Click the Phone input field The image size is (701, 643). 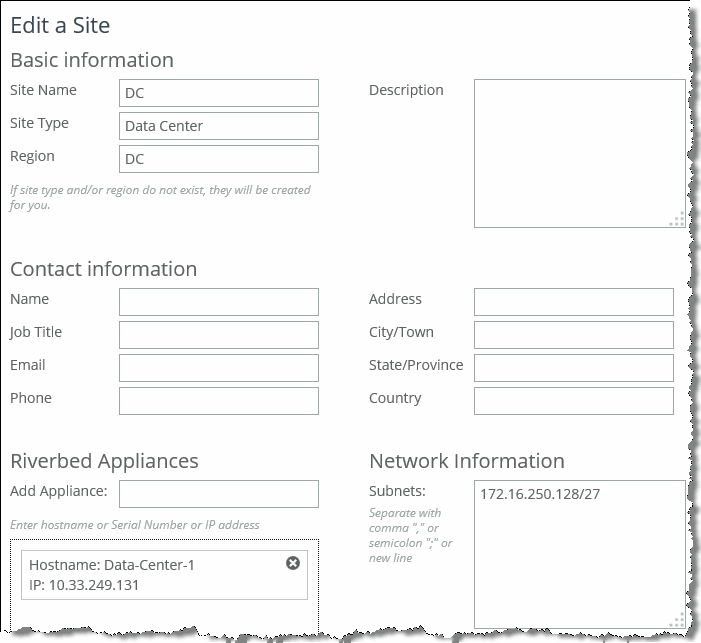point(218,401)
